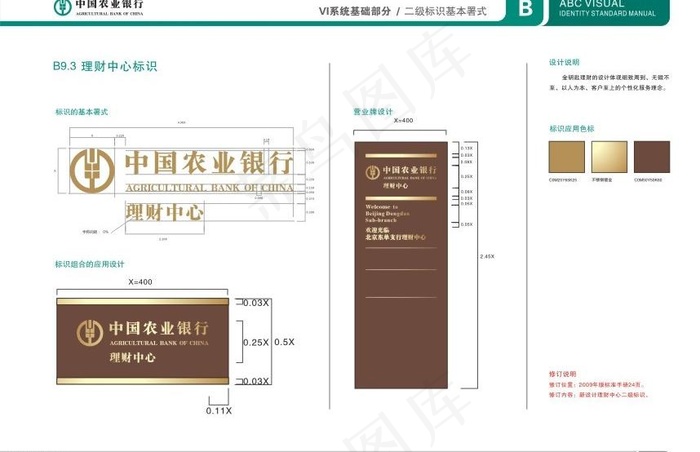Viewport: 700px width, 452px height.
Task: Select the dark brown color swatch
Action: click(x=652, y=157)
